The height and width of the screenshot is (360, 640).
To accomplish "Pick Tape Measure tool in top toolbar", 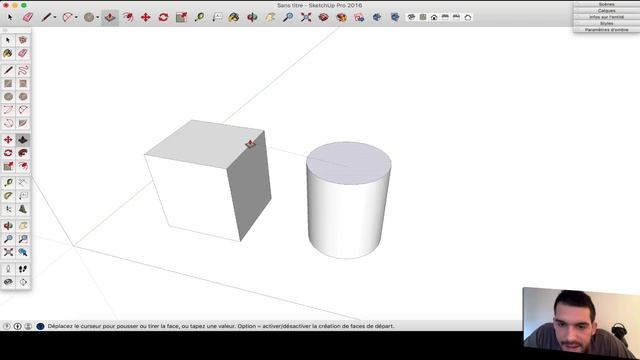I will [199, 17].
